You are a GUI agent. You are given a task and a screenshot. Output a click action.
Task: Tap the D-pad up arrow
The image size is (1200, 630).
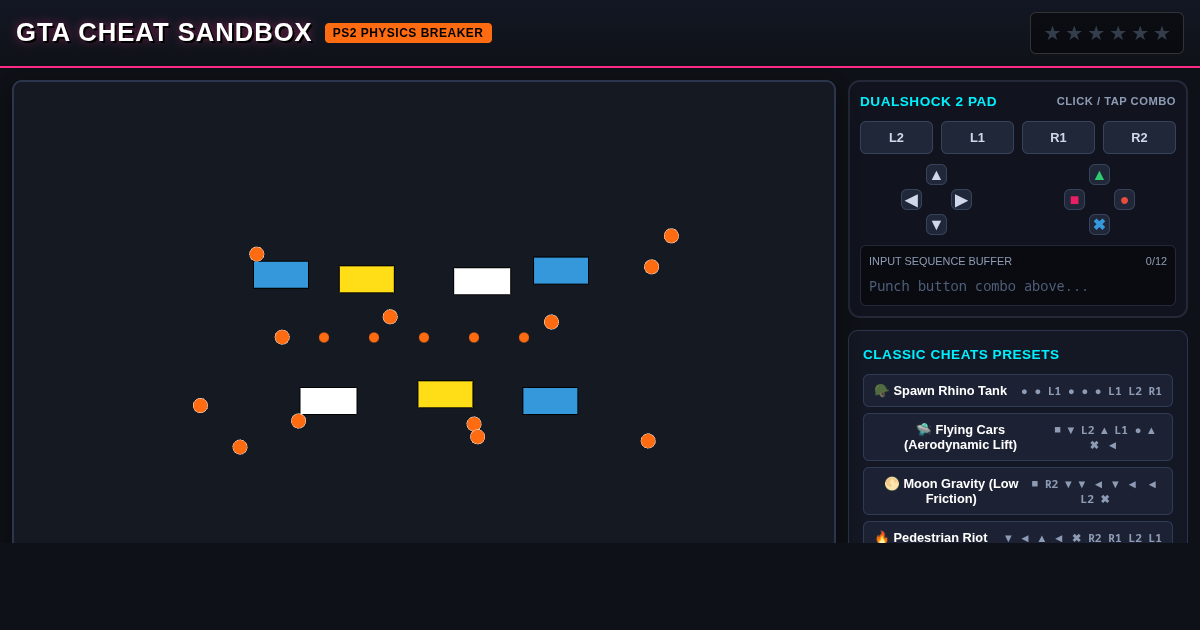pos(936,175)
